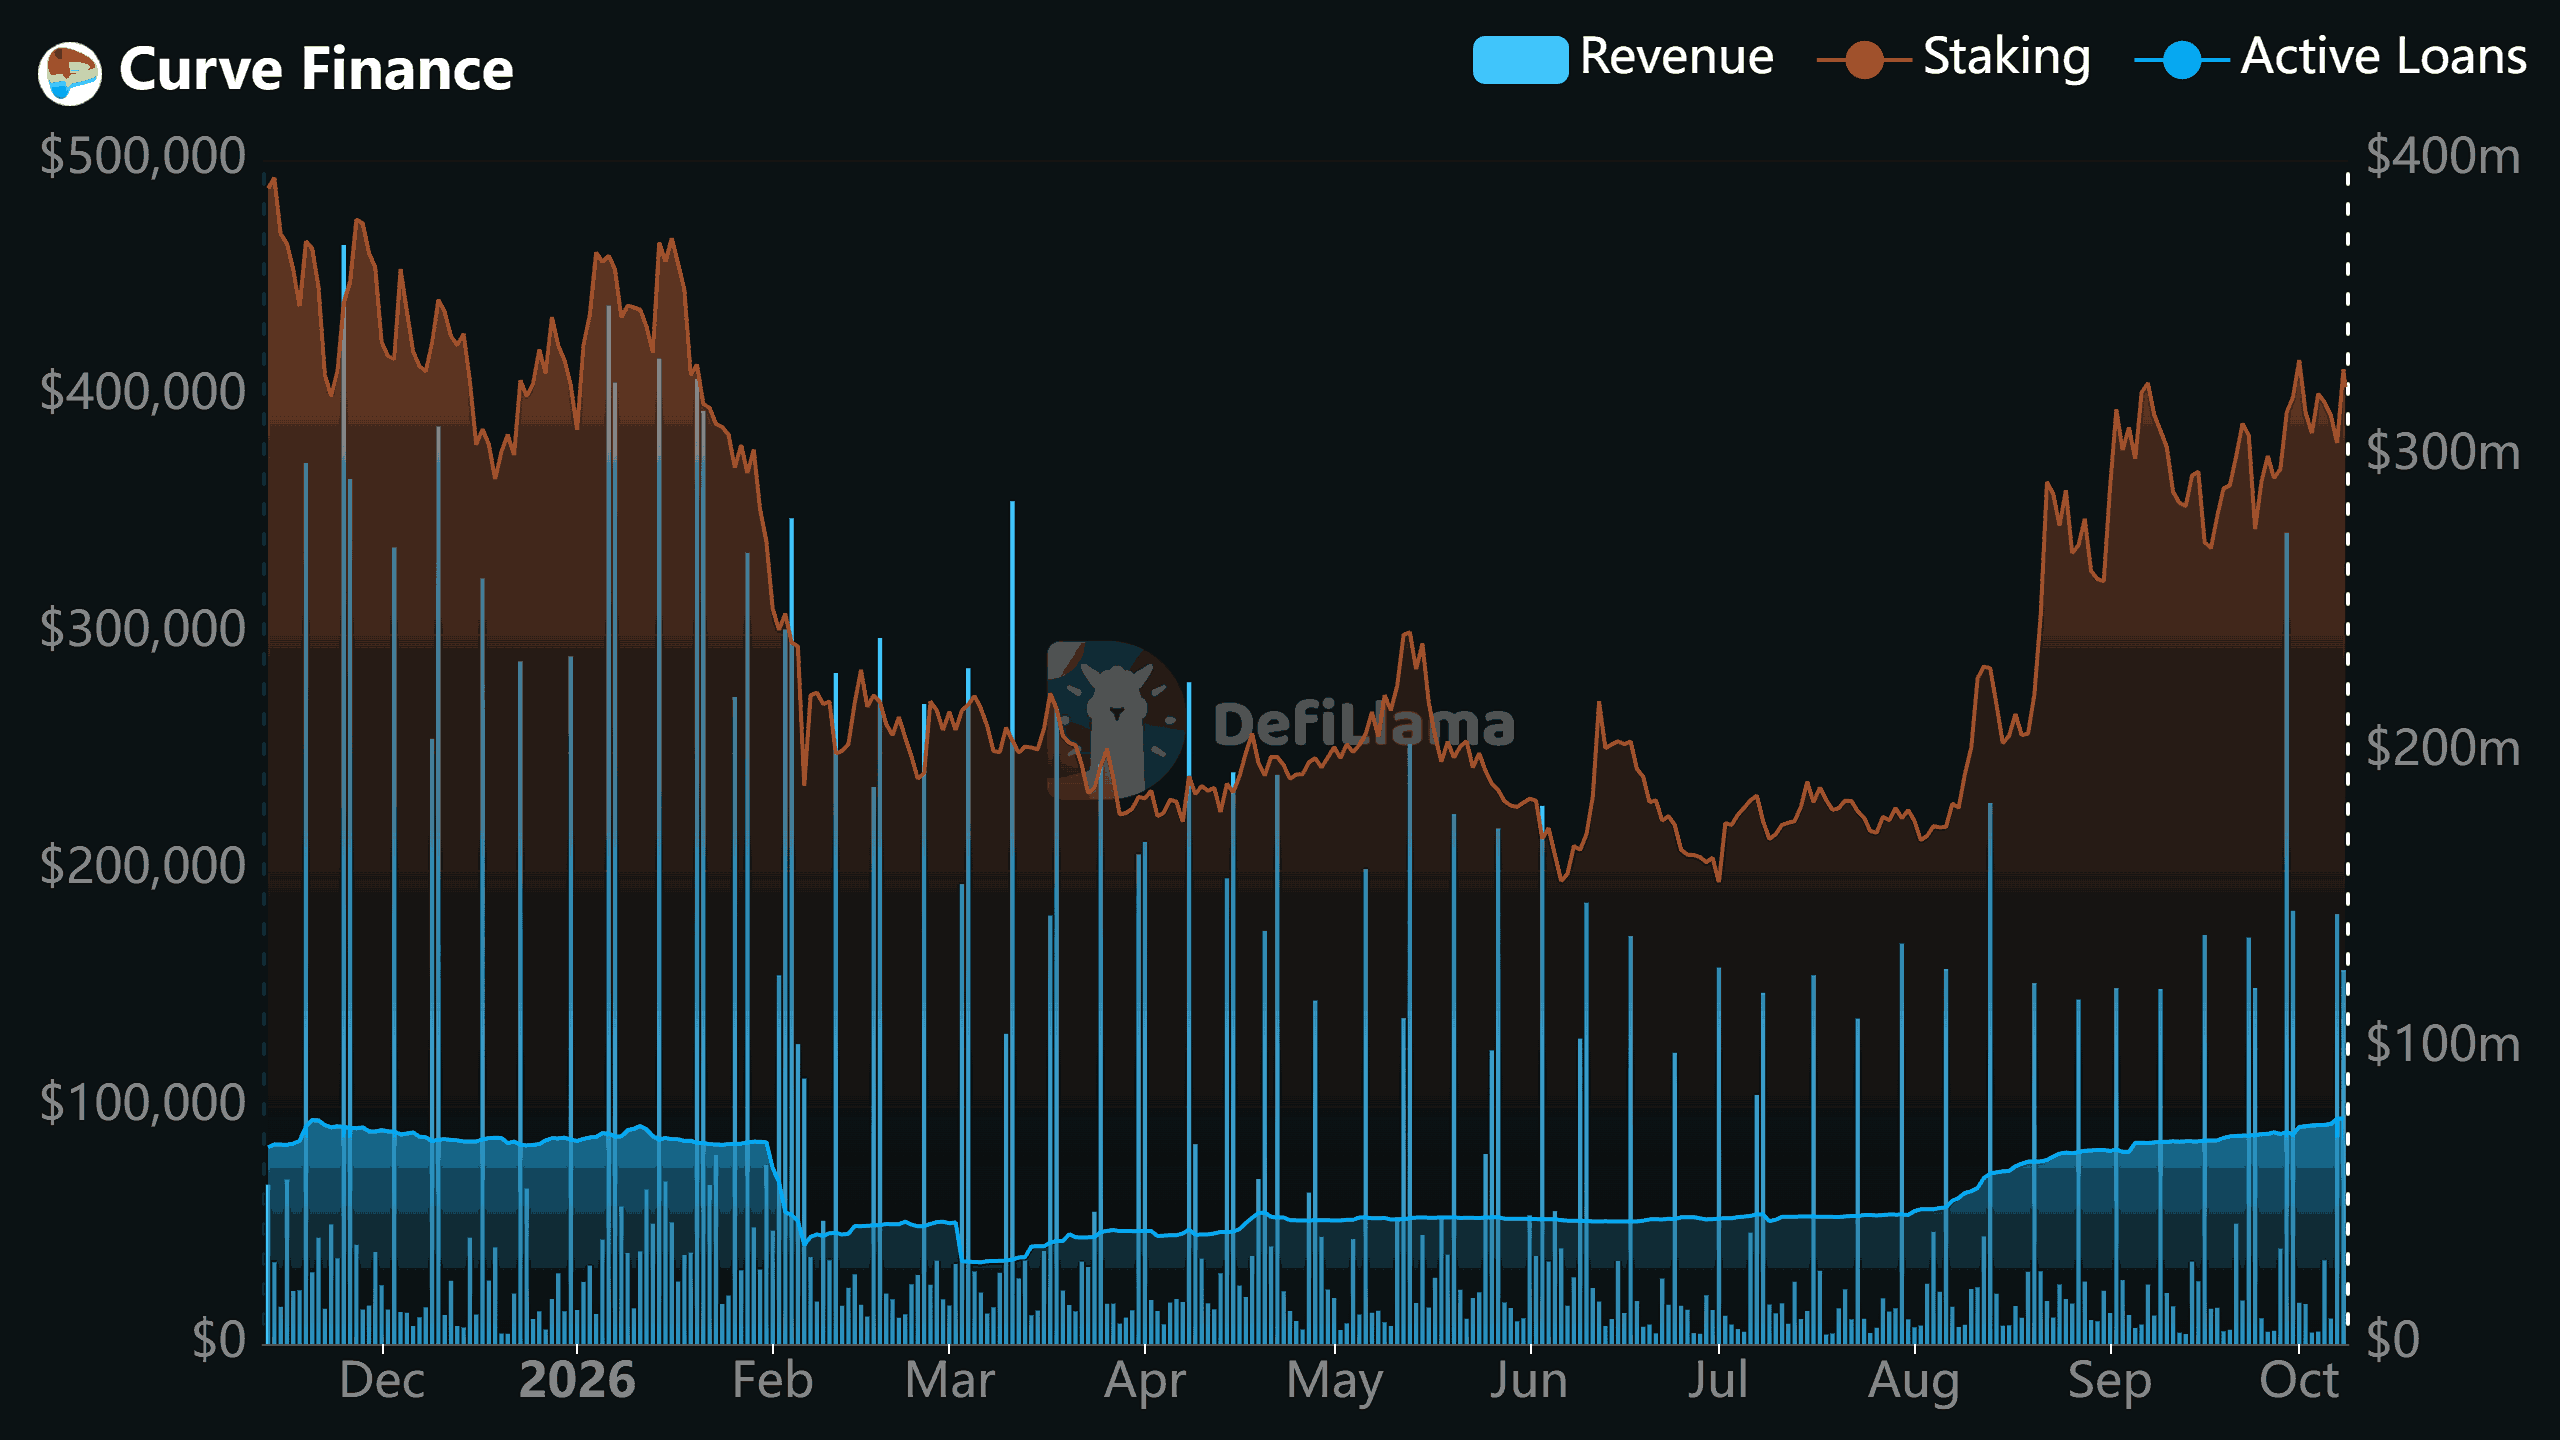Click the Curve Finance logo icon
Image resolution: width=2560 pixels, height=1440 pixels.
point(70,73)
